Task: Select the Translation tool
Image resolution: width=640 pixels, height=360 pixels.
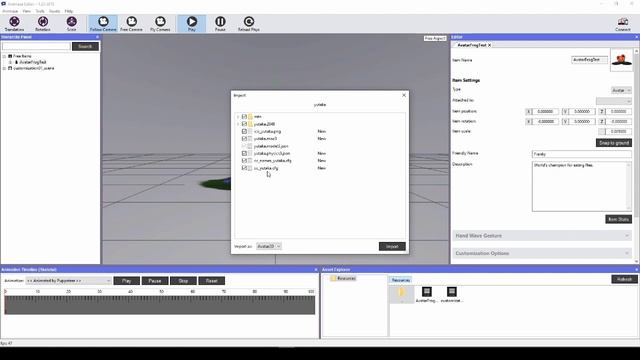Action: click(x=14, y=24)
